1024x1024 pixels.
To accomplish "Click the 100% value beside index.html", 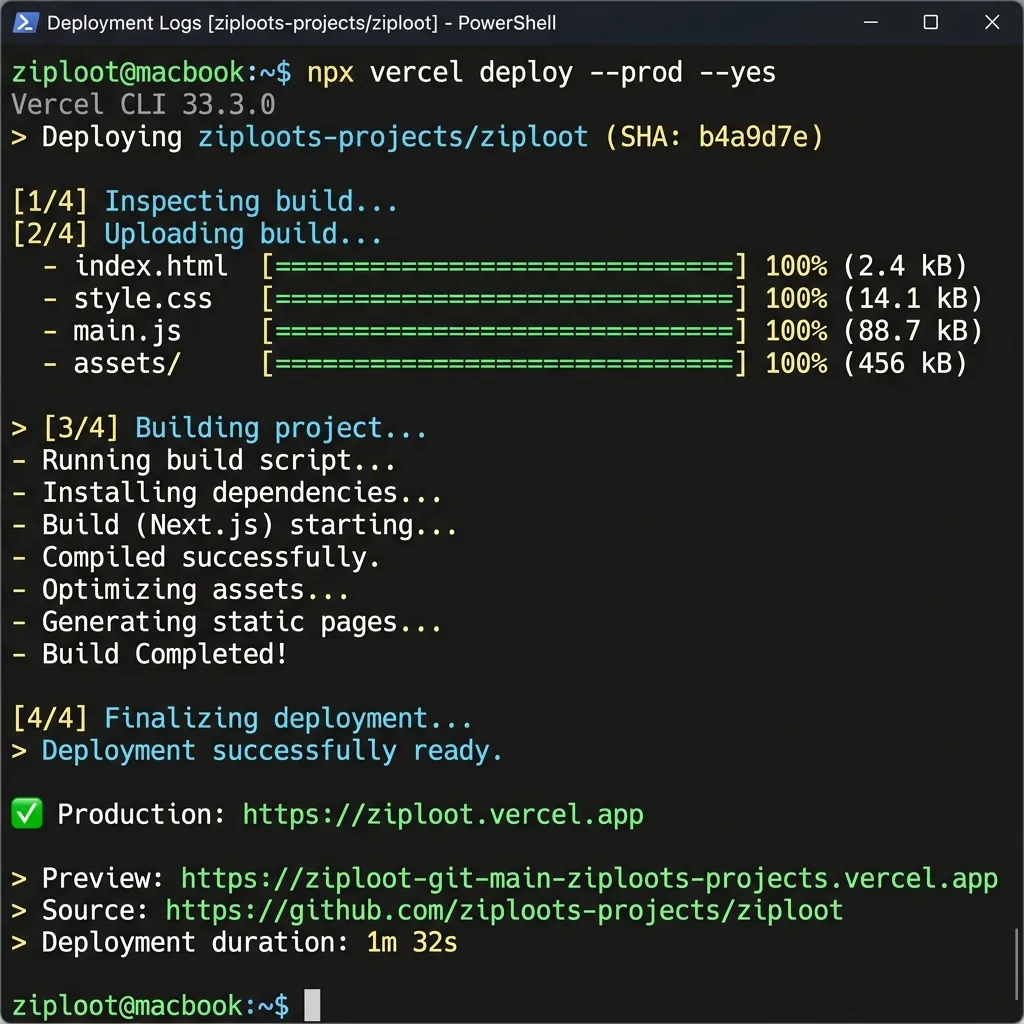I will coord(796,266).
